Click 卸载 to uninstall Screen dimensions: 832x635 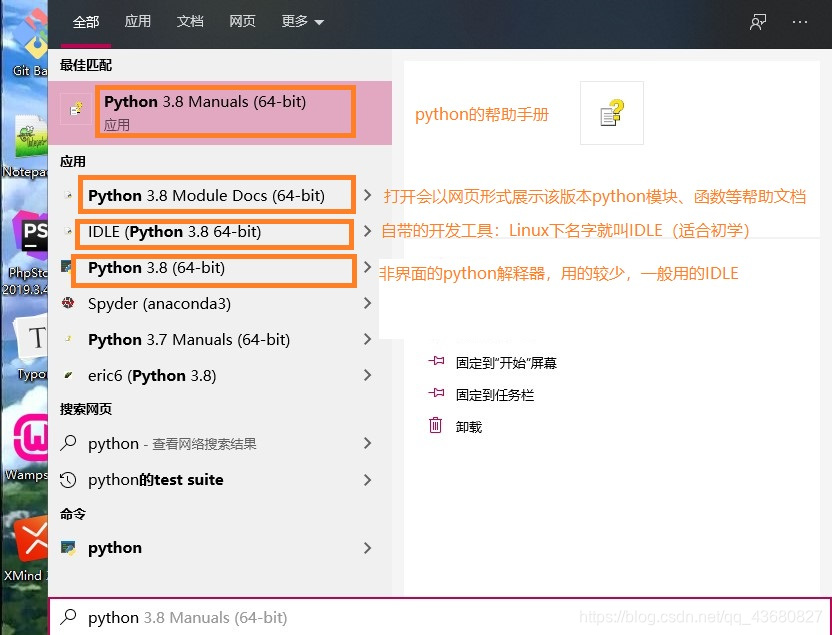(469, 427)
